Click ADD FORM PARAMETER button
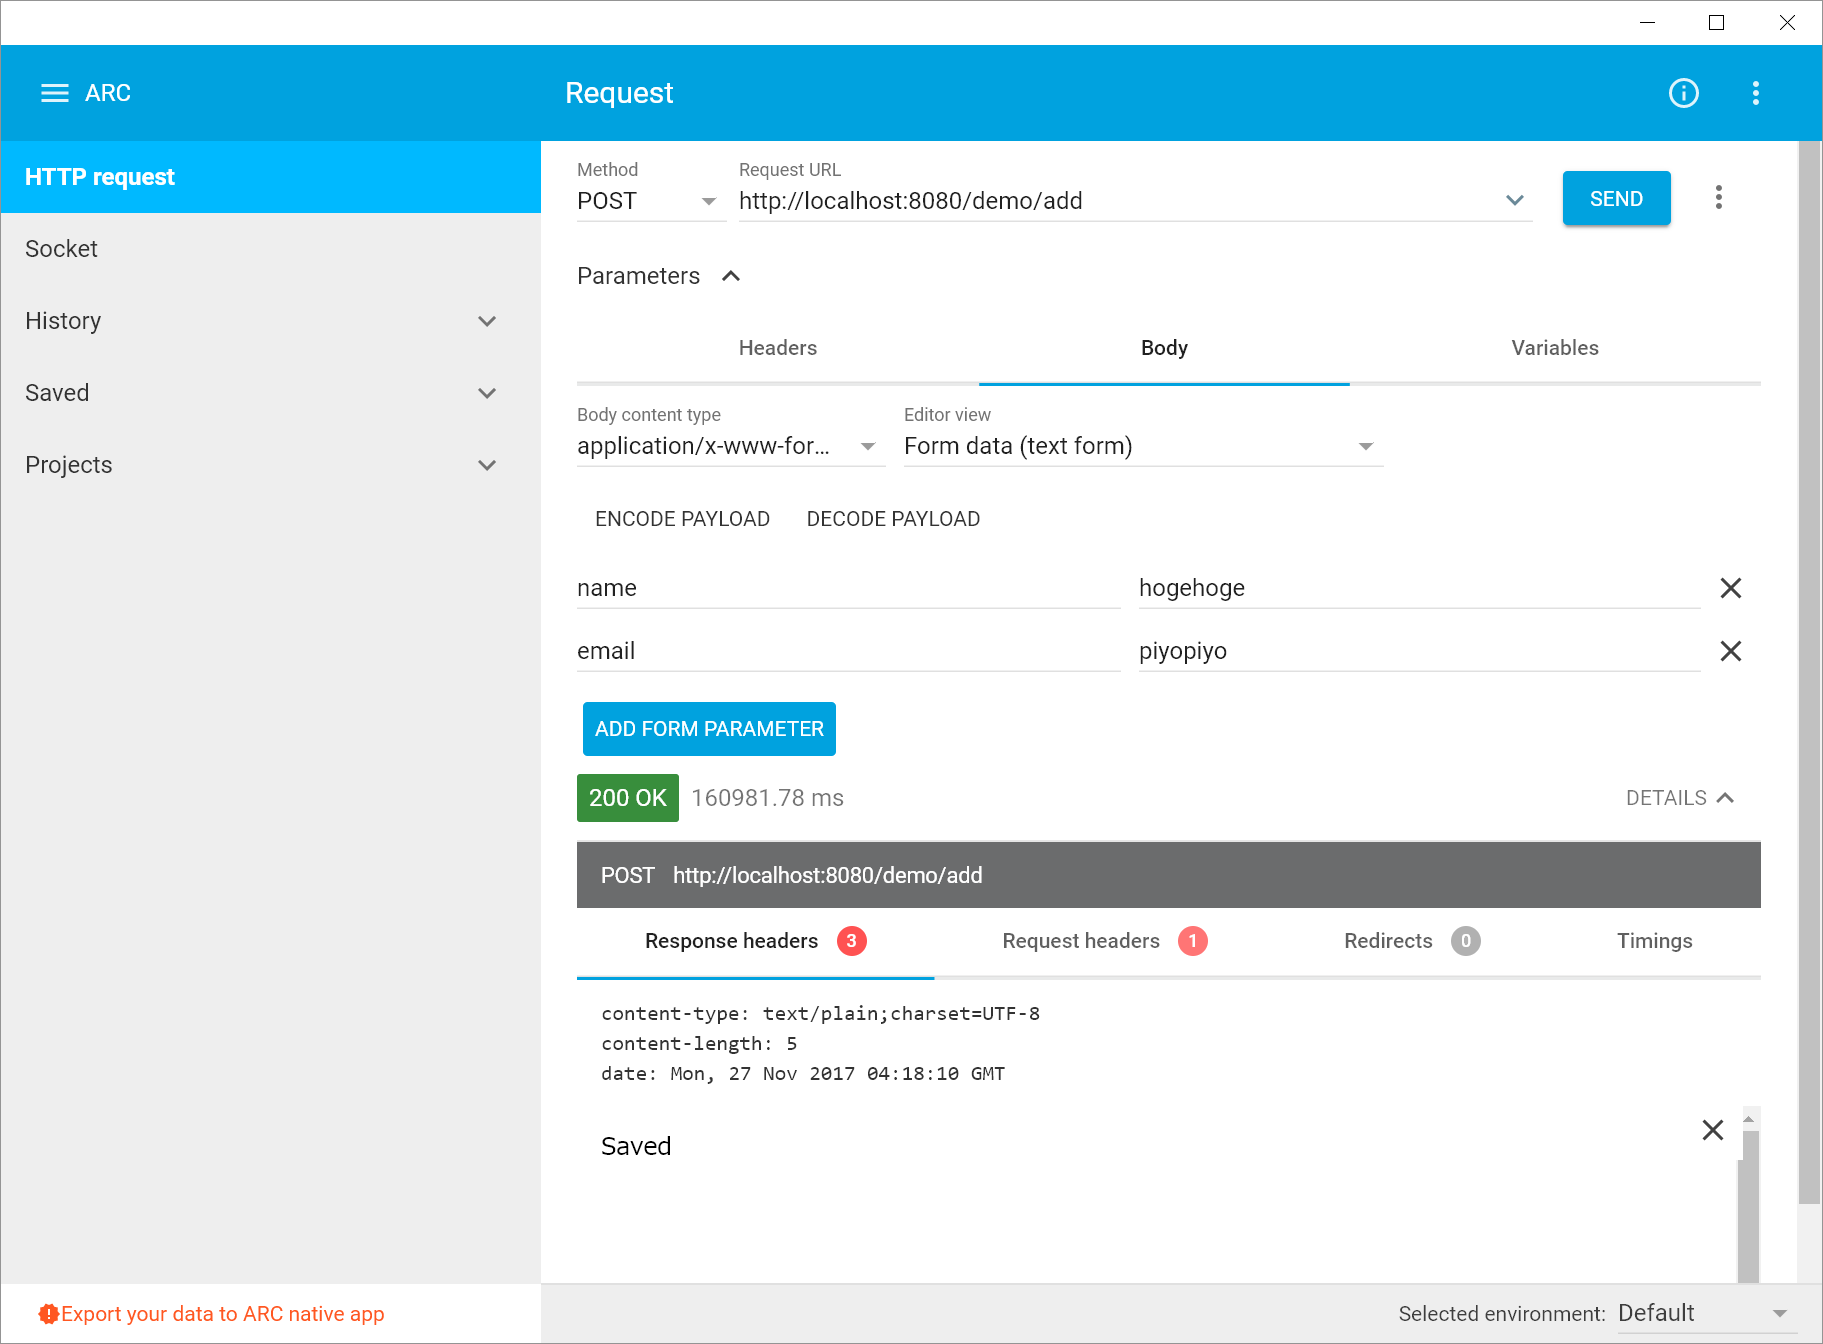This screenshot has width=1823, height=1344. 709,729
